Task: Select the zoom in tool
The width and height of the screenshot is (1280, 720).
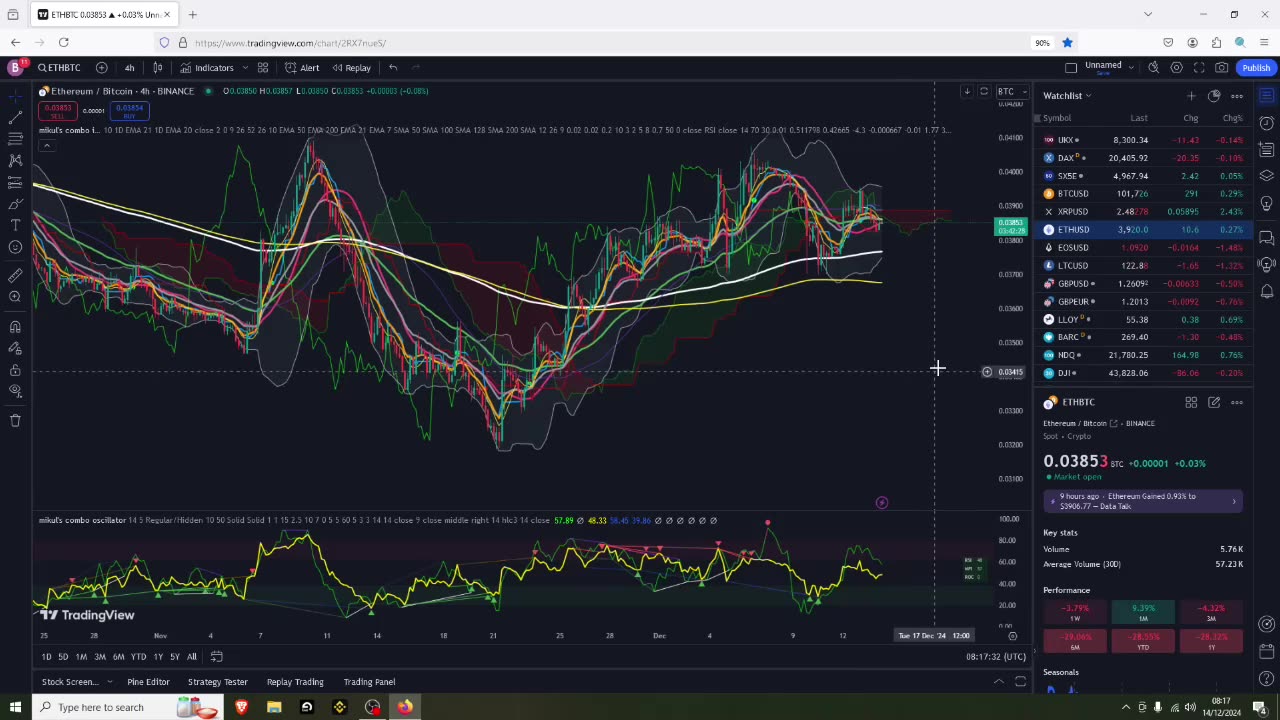Action: 15,297
